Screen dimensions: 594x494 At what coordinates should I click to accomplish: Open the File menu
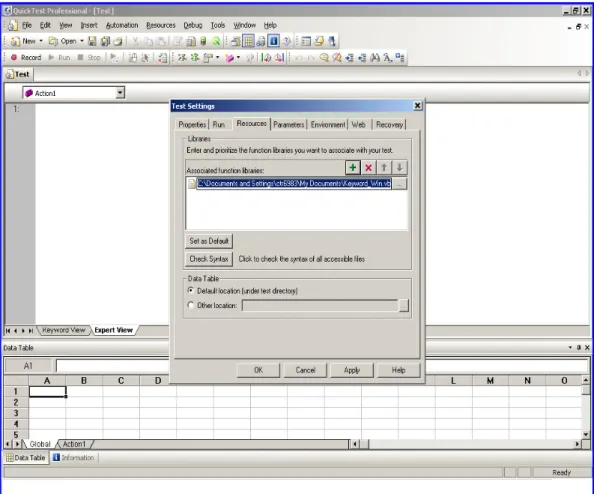click(27, 25)
